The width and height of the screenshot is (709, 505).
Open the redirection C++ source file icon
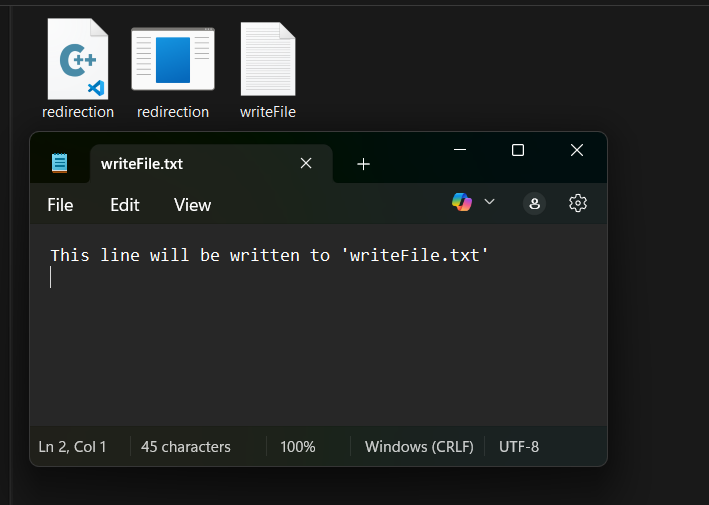pos(77,60)
